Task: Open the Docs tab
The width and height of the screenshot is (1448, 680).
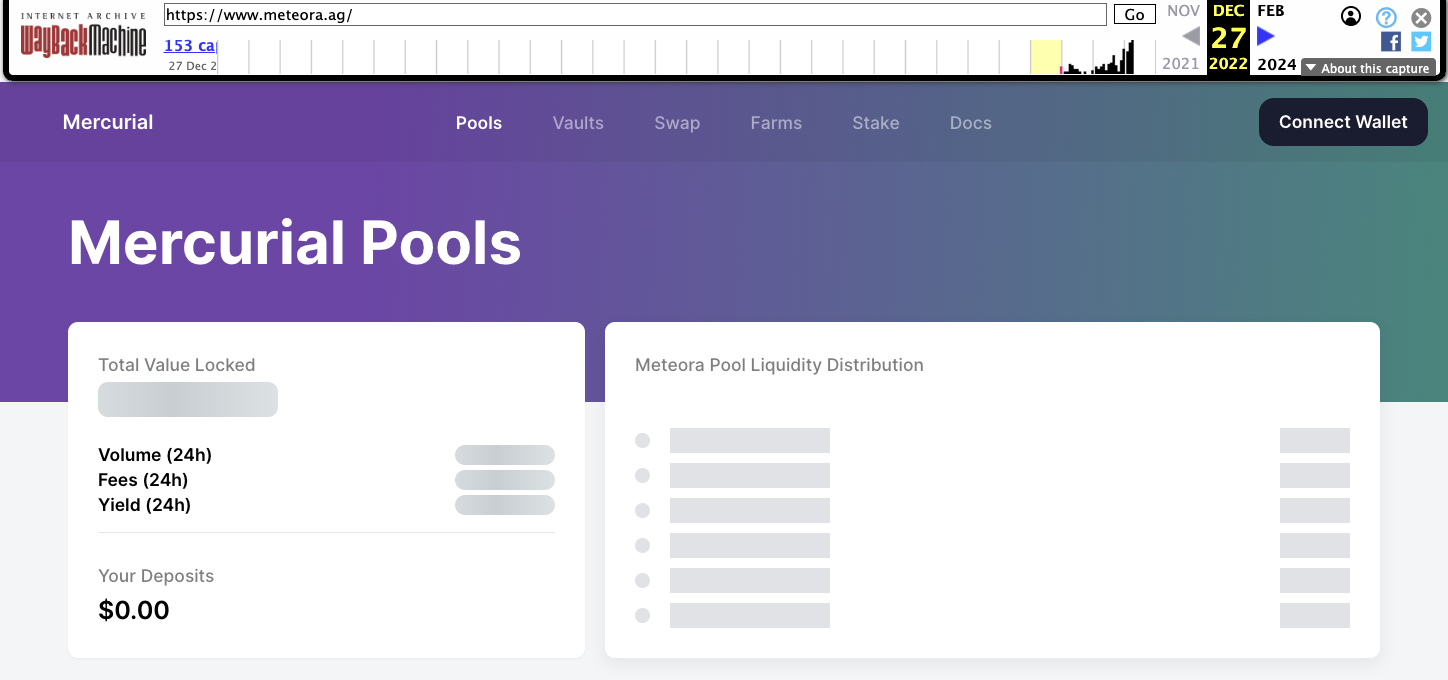Action: tap(971, 123)
